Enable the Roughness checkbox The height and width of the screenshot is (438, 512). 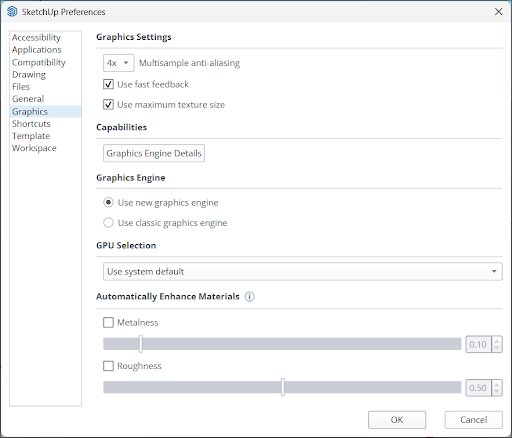point(108,366)
